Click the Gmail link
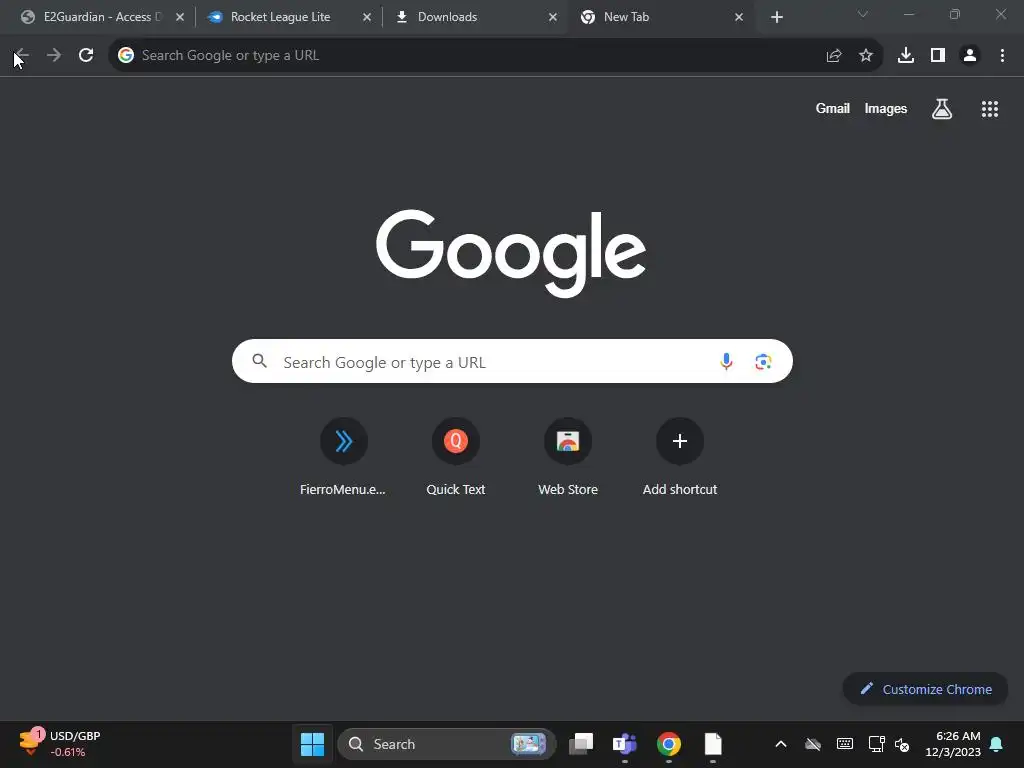This screenshot has width=1024, height=768. [833, 108]
